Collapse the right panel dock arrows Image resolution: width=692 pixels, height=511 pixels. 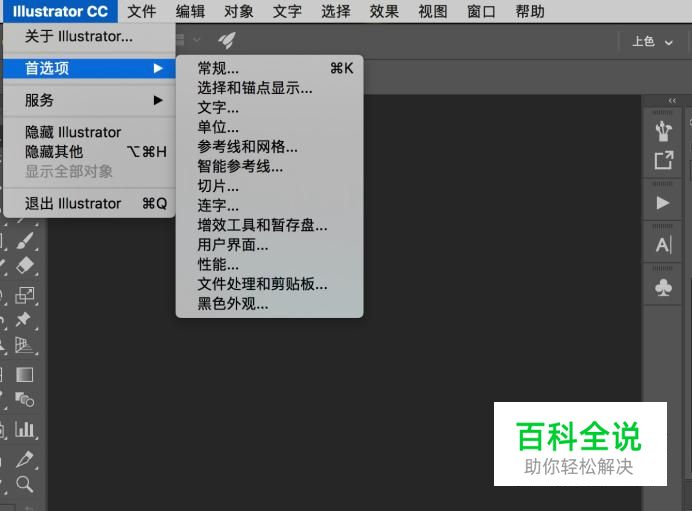point(672,101)
